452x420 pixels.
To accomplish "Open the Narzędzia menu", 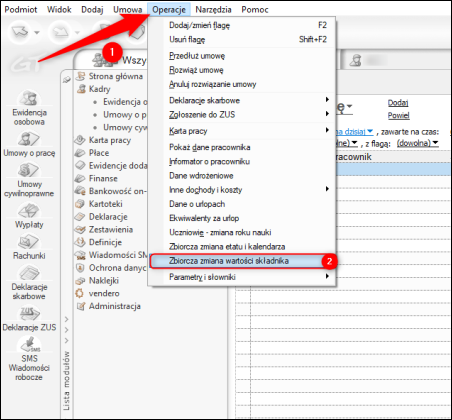I will coord(213,10).
